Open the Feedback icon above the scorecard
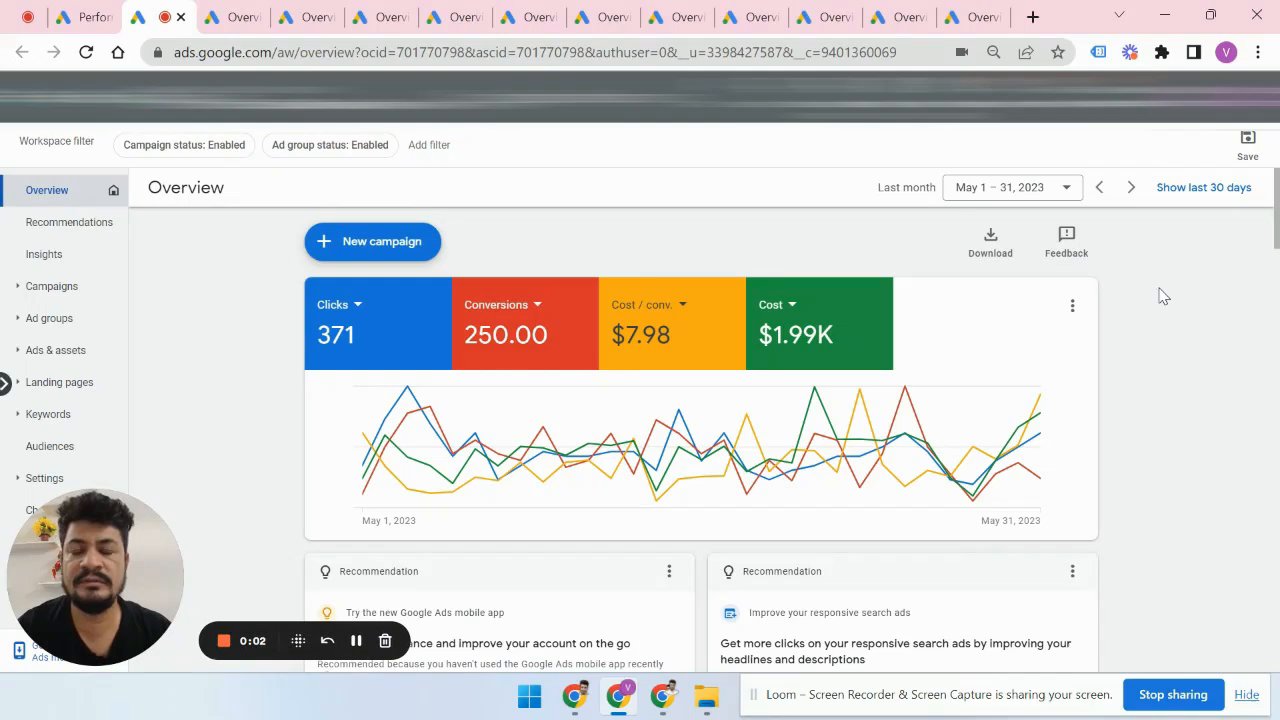The width and height of the screenshot is (1280, 720). coord(1066,242)
